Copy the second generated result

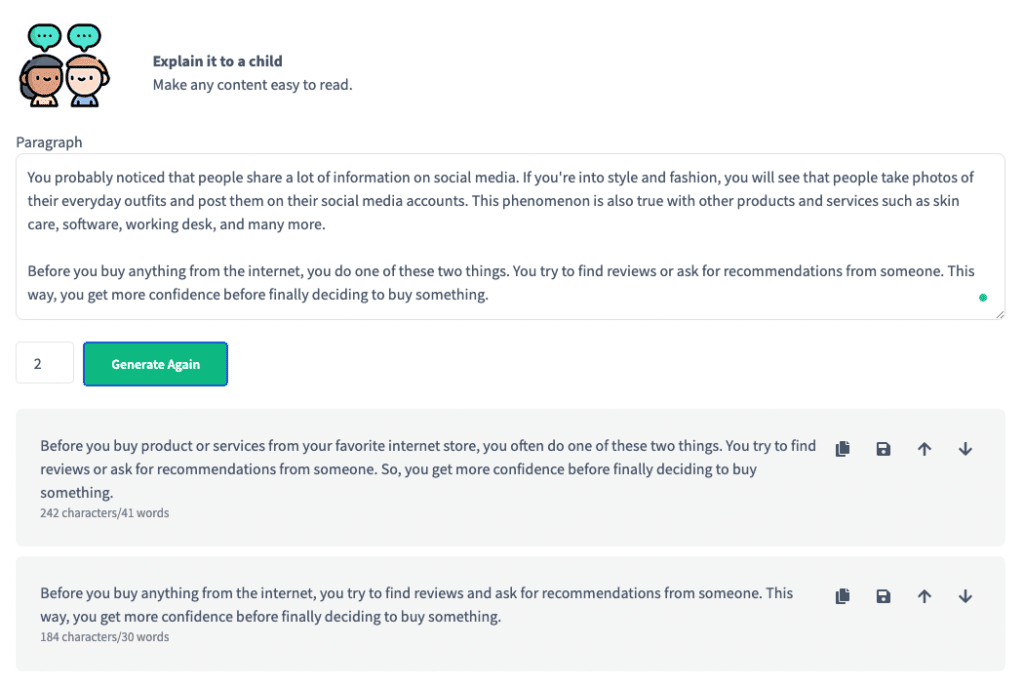pyautogui.click(x=842, y=596)
